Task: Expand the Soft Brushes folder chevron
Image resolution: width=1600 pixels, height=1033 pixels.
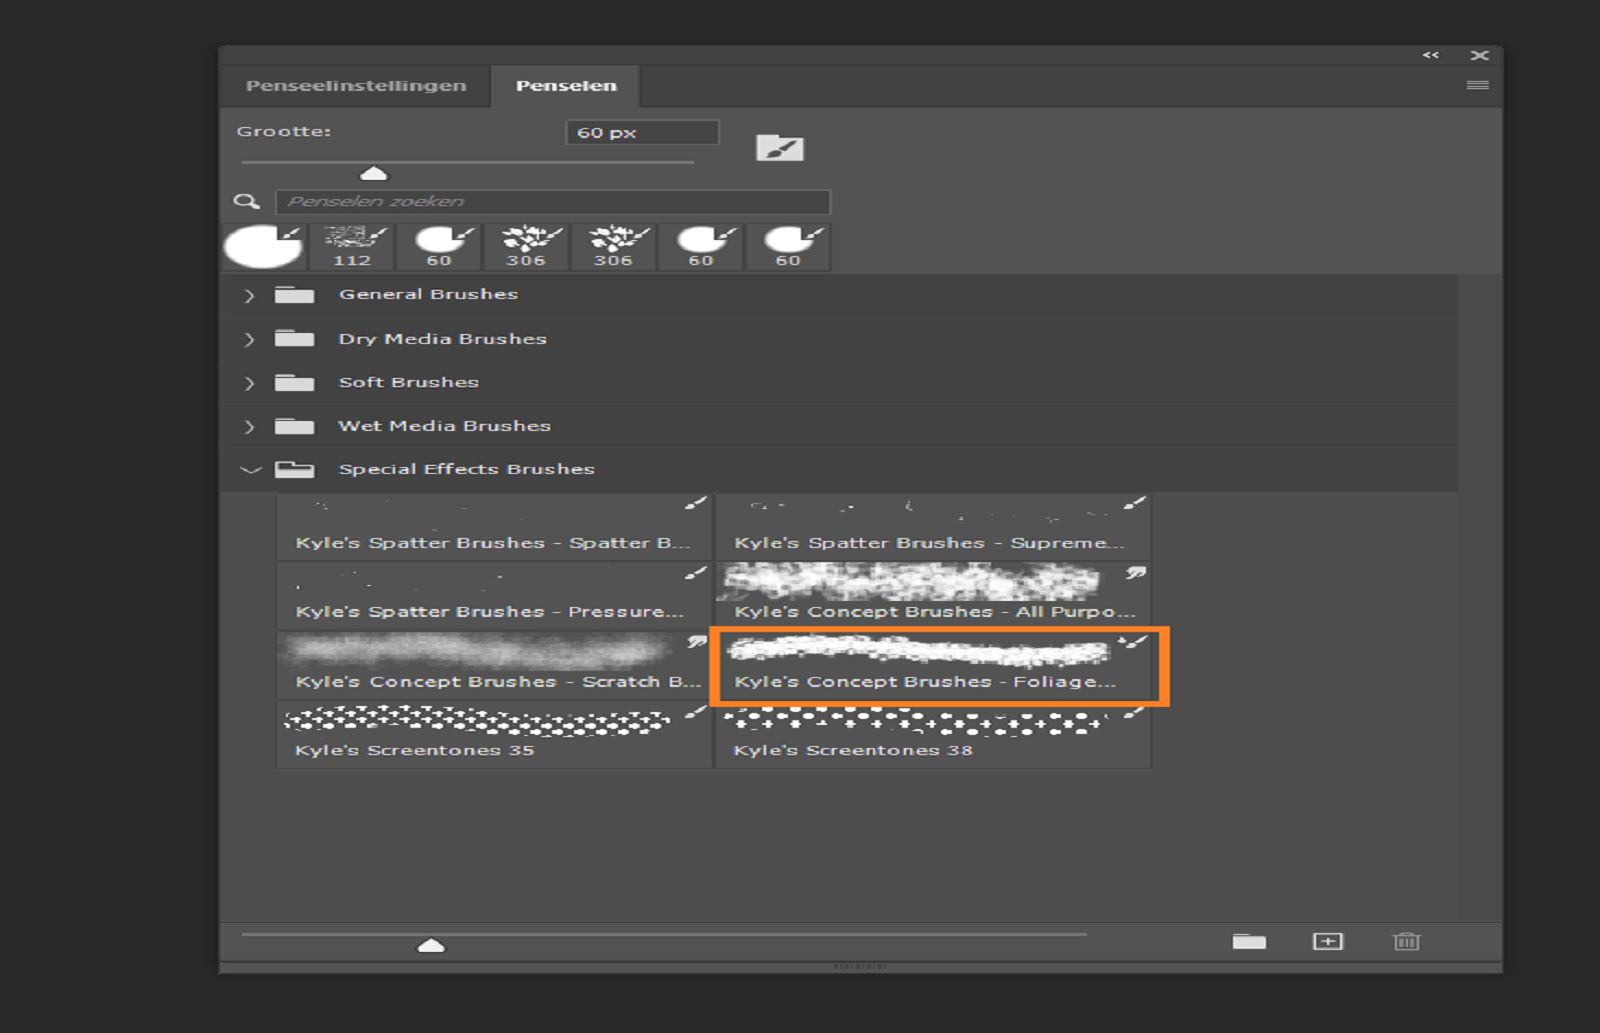Action: click(x=249, y=383)
